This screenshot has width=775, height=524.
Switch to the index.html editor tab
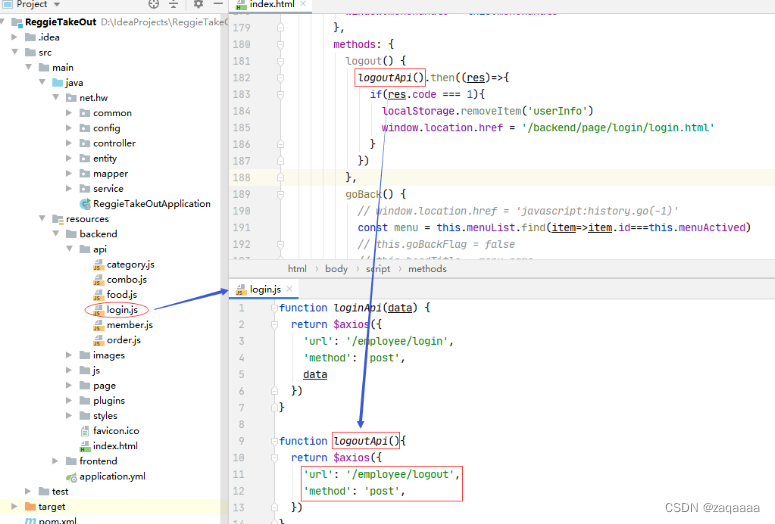pos(272,4)
